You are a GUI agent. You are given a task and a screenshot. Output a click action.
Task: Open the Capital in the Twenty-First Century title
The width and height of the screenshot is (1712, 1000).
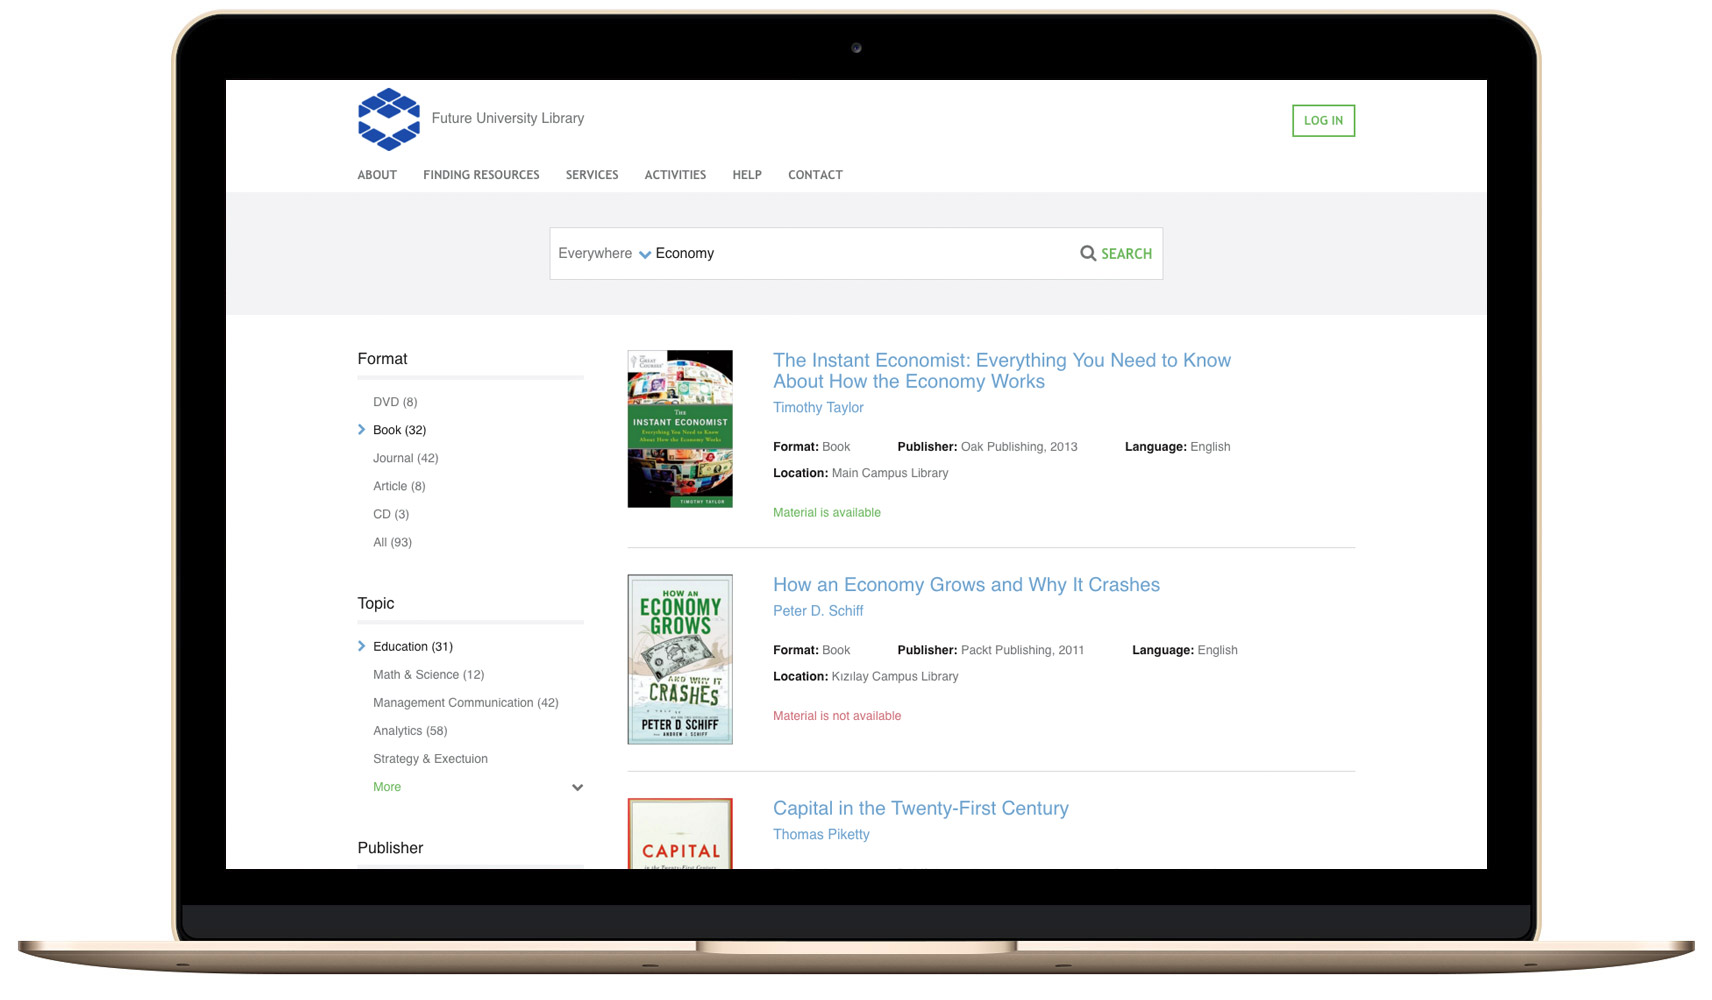click(920, 808)
